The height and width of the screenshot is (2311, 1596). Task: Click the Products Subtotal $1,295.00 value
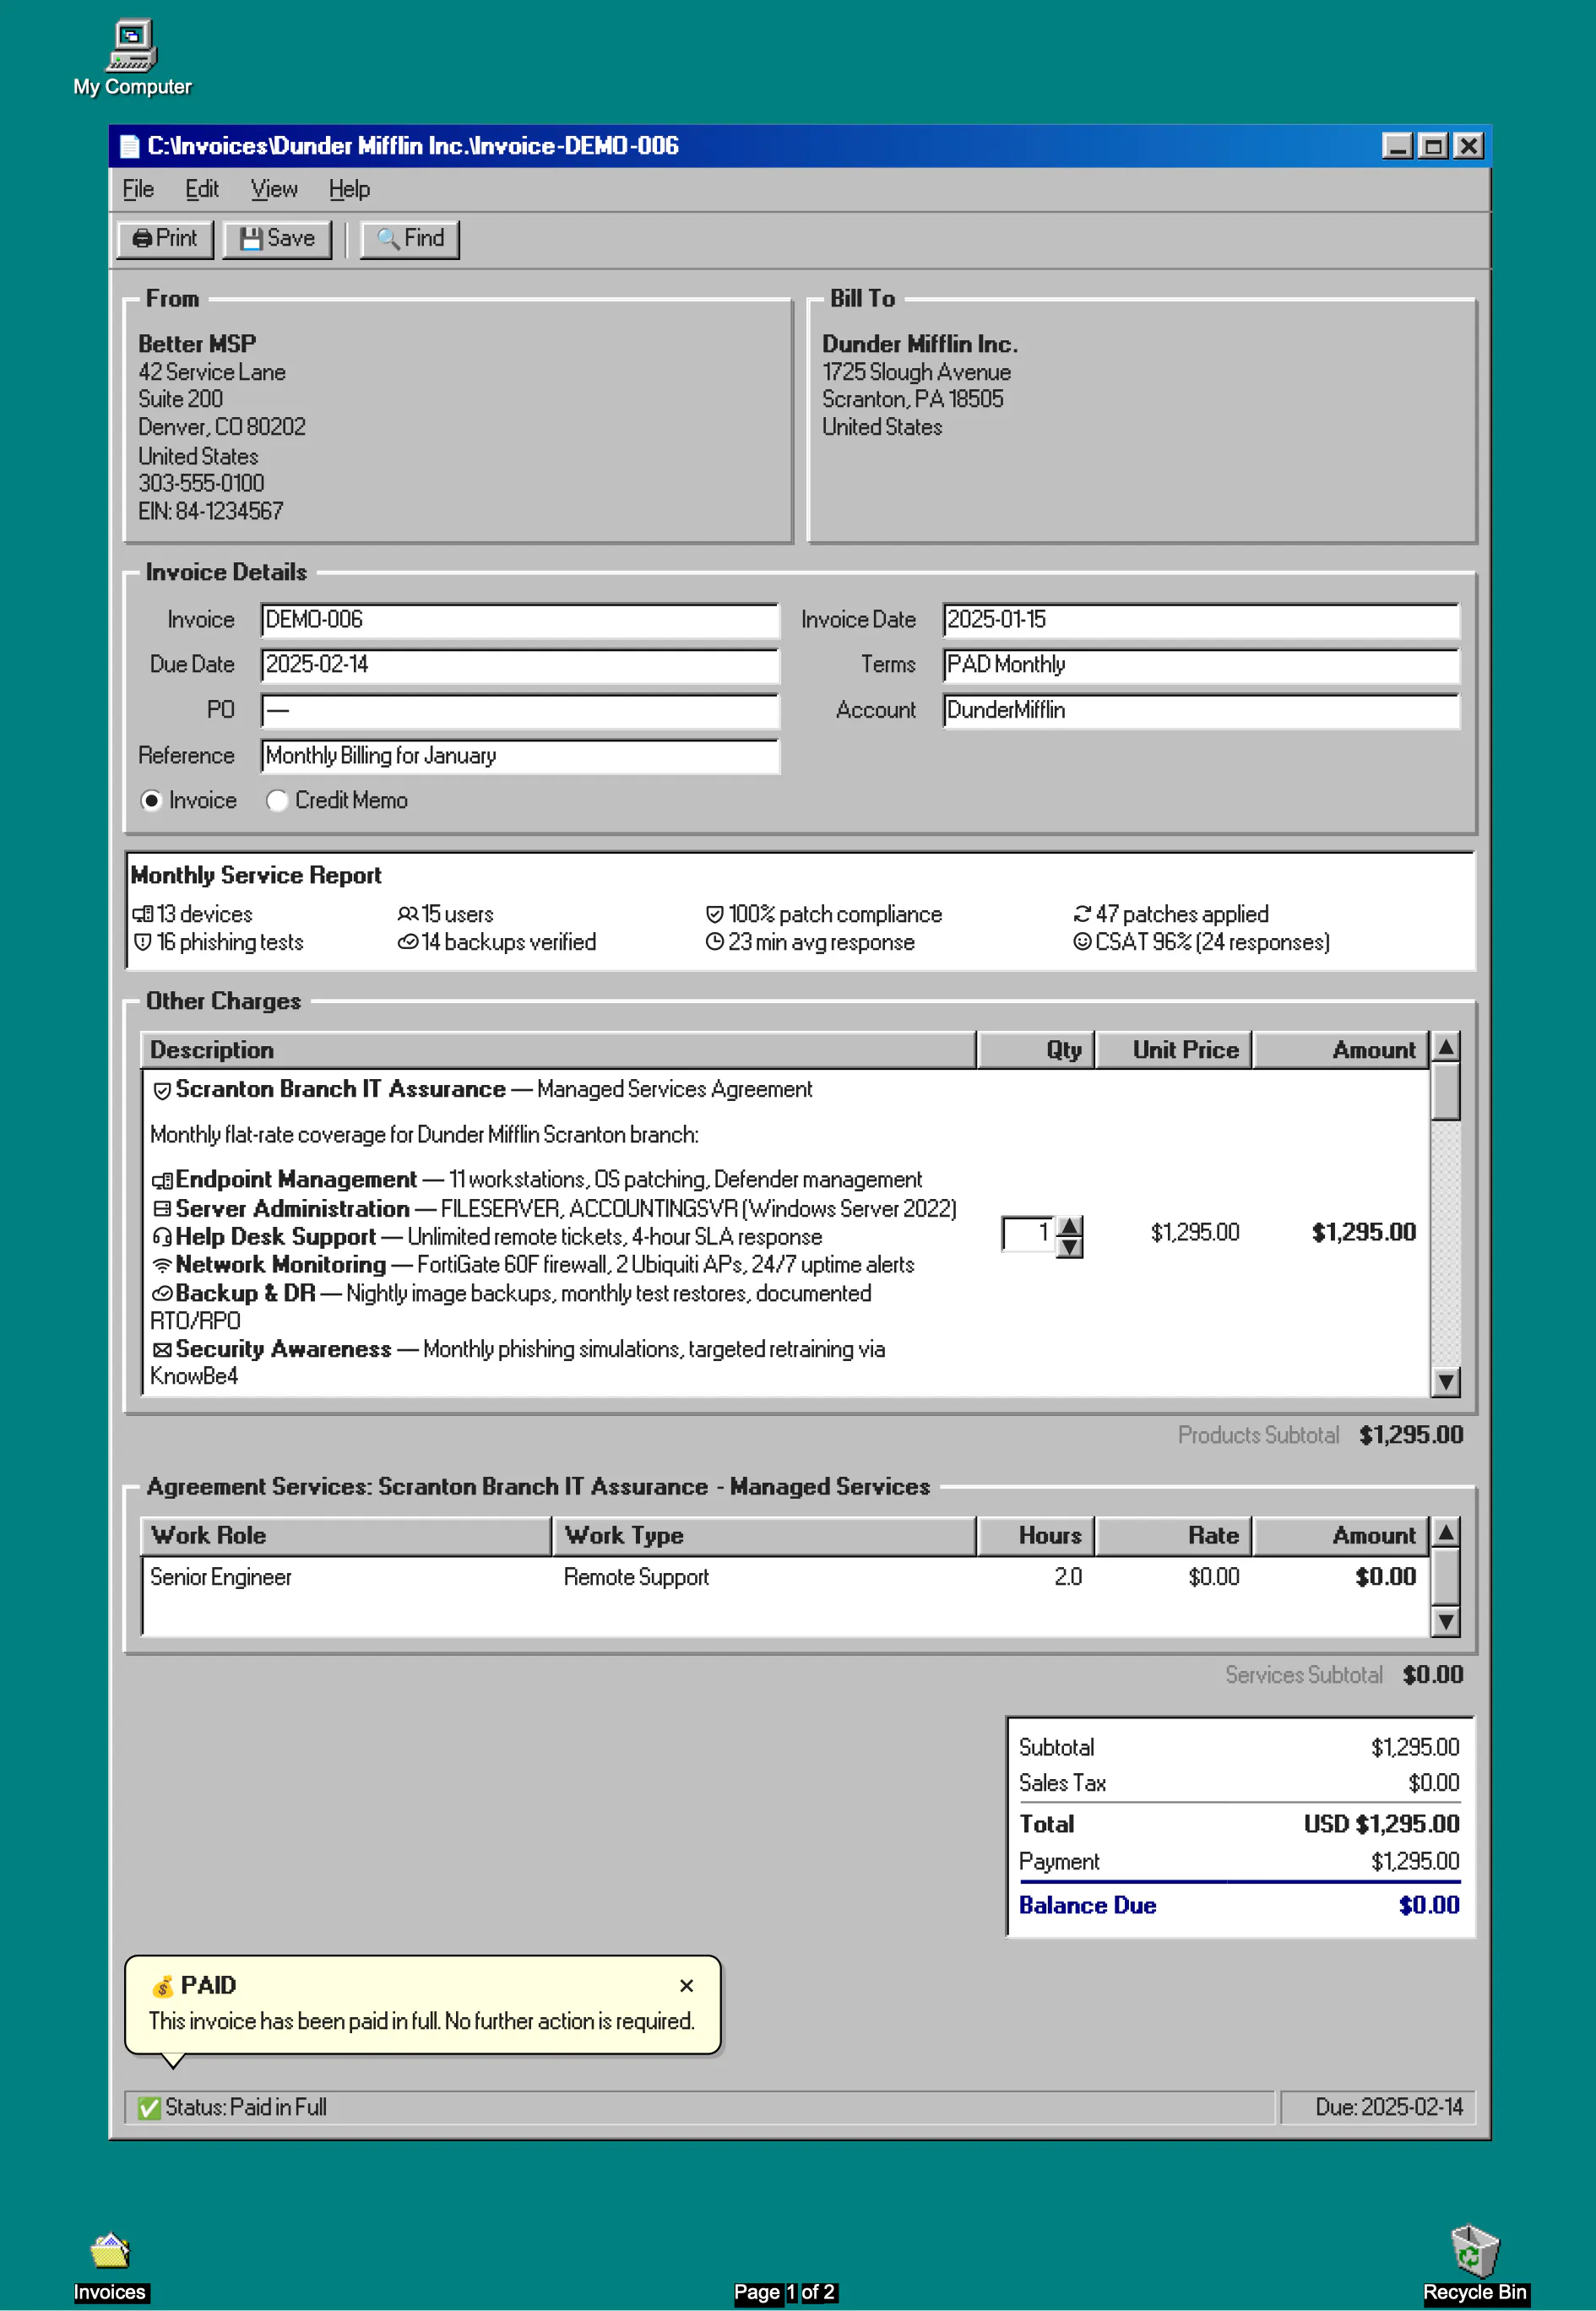pyautogui.click(x=1411, y=1436)
